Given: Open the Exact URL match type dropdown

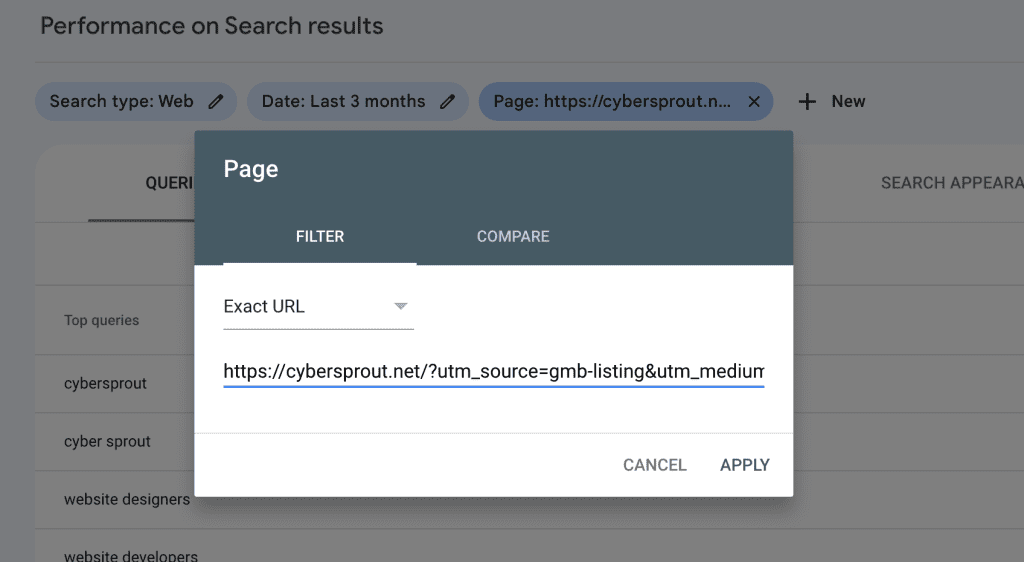Looking at the screenshot, I should coord(318,306).
